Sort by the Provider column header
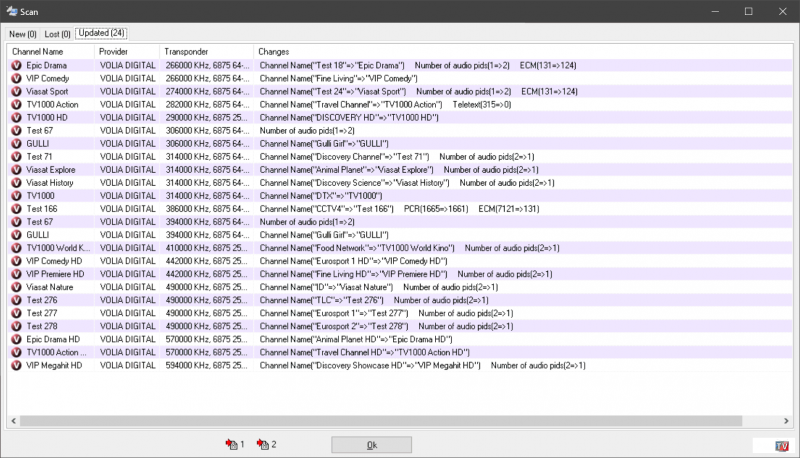800x458 pixels. [126, 51]
